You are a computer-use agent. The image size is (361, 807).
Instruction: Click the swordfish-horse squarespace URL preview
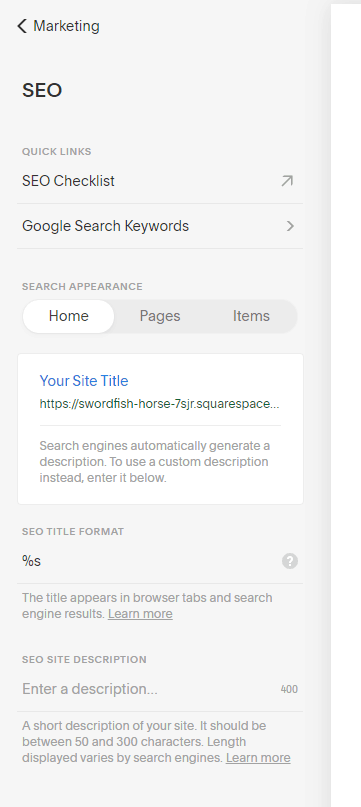pyautogui.click(x=160, y=404)
